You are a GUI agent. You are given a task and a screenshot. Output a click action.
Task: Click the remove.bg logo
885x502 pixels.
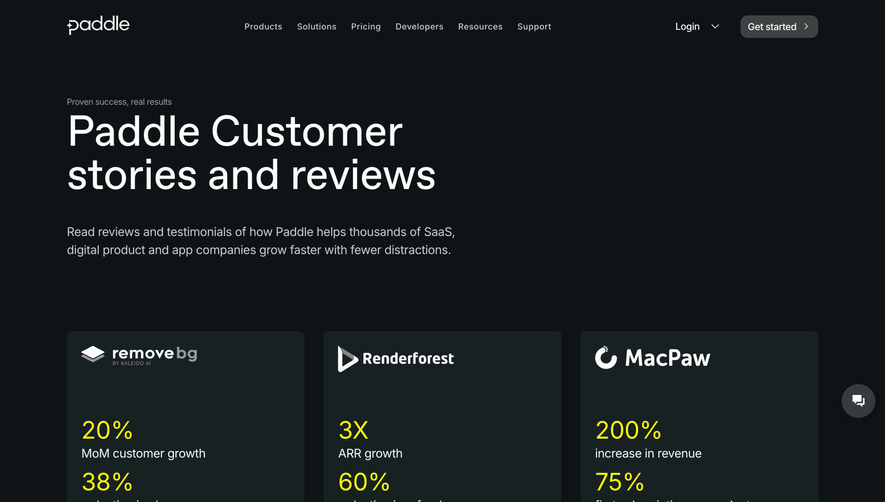tap(139, 355)
